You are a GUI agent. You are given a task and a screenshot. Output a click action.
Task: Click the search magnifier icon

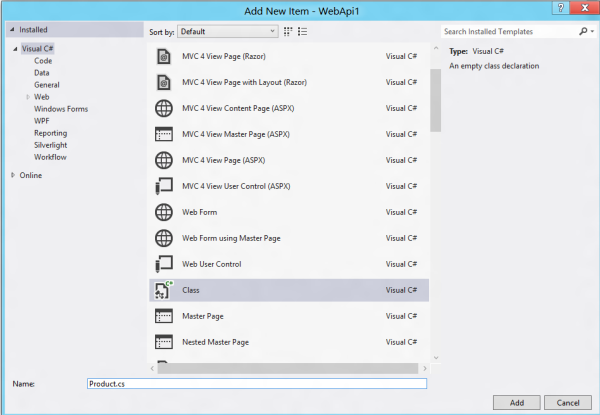[581, 32]
